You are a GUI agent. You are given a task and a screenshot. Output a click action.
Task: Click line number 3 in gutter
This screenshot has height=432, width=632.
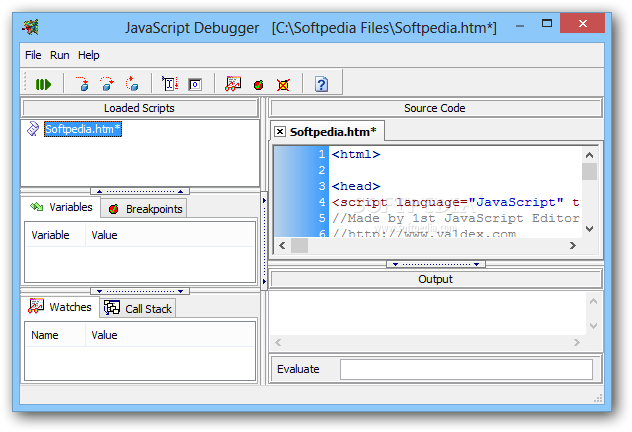(322, 186)
